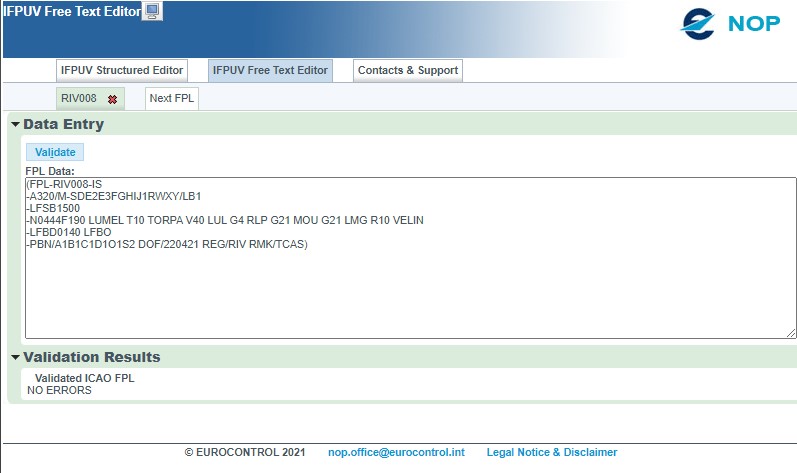Click the N0444F190 LUMEL route line
This screenshot has width=797, height=473.
(x=225, y=220)
